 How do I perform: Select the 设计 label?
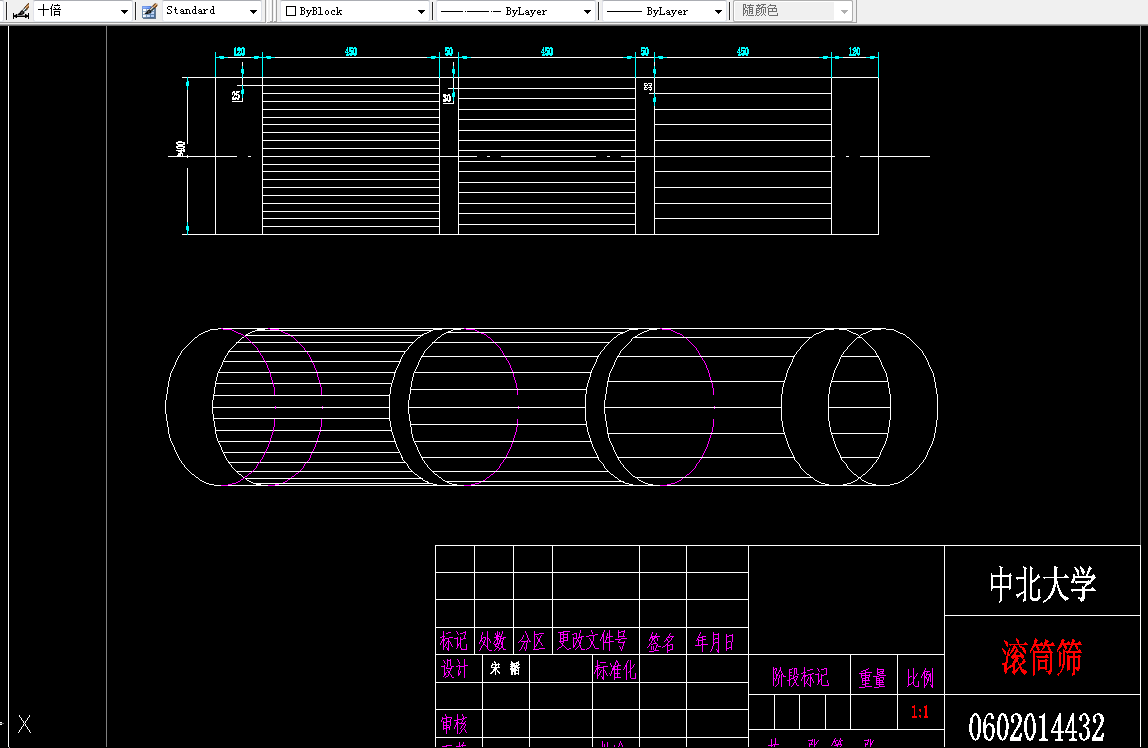pos(455,668)
